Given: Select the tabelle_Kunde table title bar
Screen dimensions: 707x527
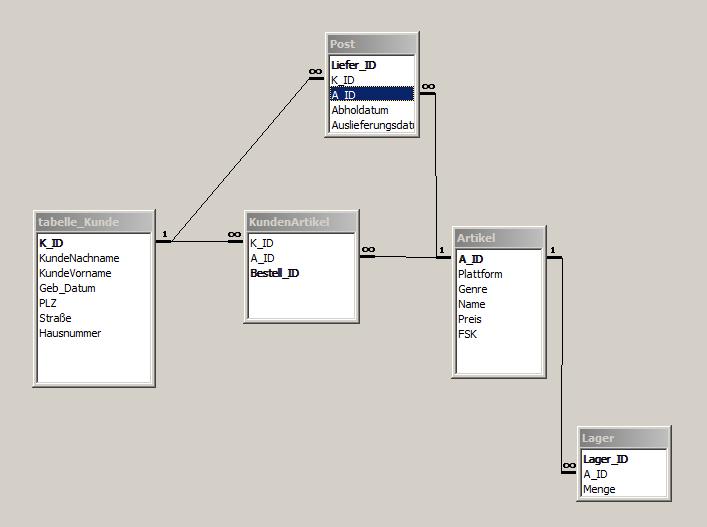Looking at the screenshot, I should pyautogui.click(x=94, y=222).
